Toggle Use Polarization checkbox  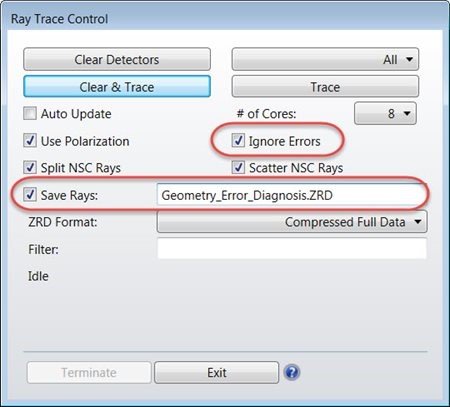30,141
